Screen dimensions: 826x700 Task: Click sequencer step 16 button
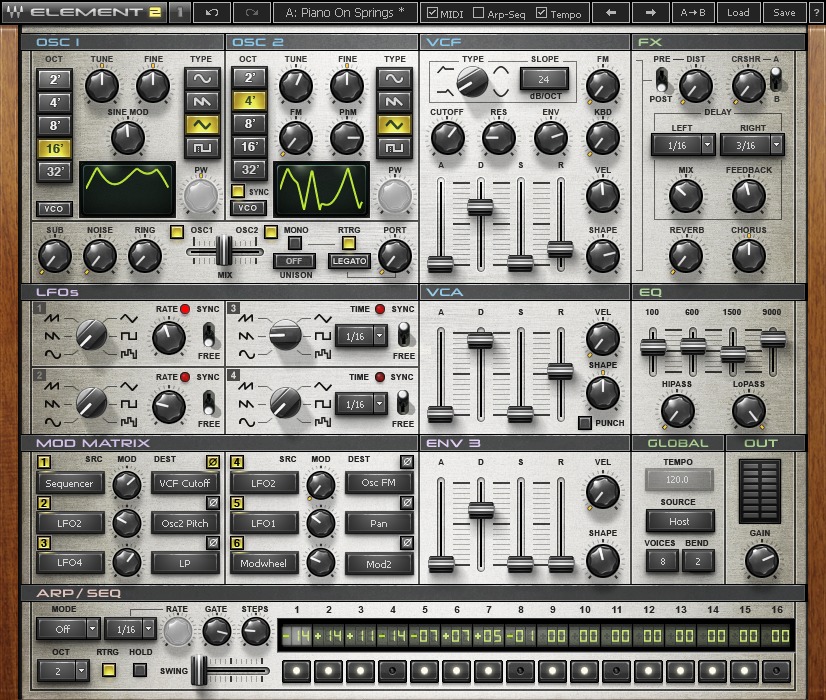point(776,671)
